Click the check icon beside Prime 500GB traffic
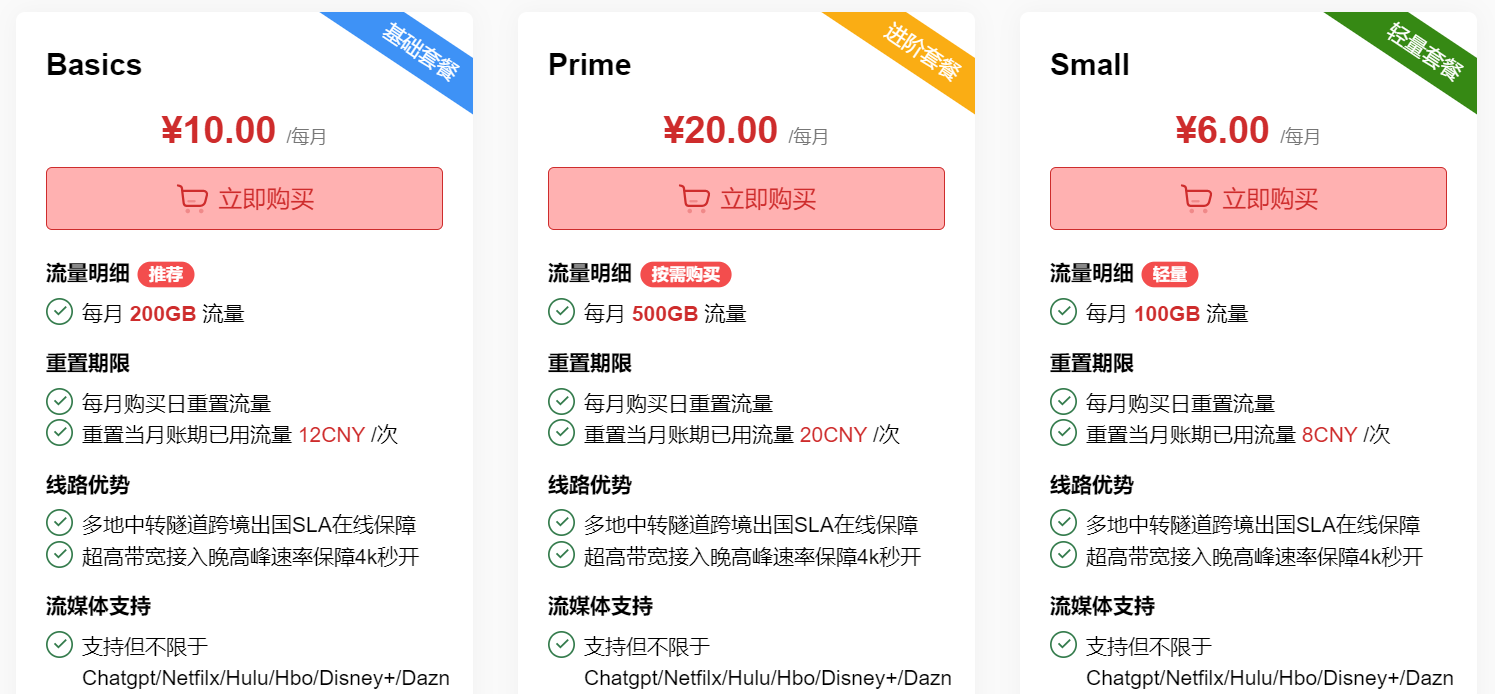This screenshot has width=1495, height=694. (561, 312)
